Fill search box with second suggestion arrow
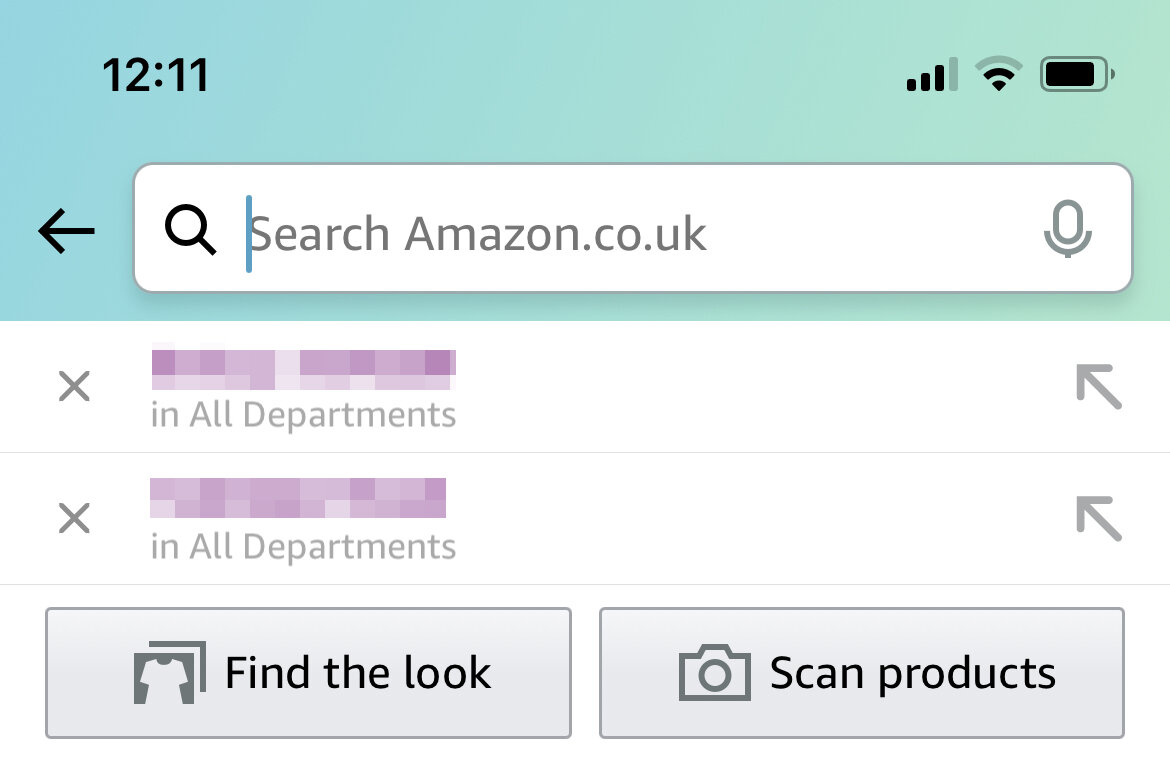The width and height of the screenshot is (1170, 763). [x=1099, y=518]
